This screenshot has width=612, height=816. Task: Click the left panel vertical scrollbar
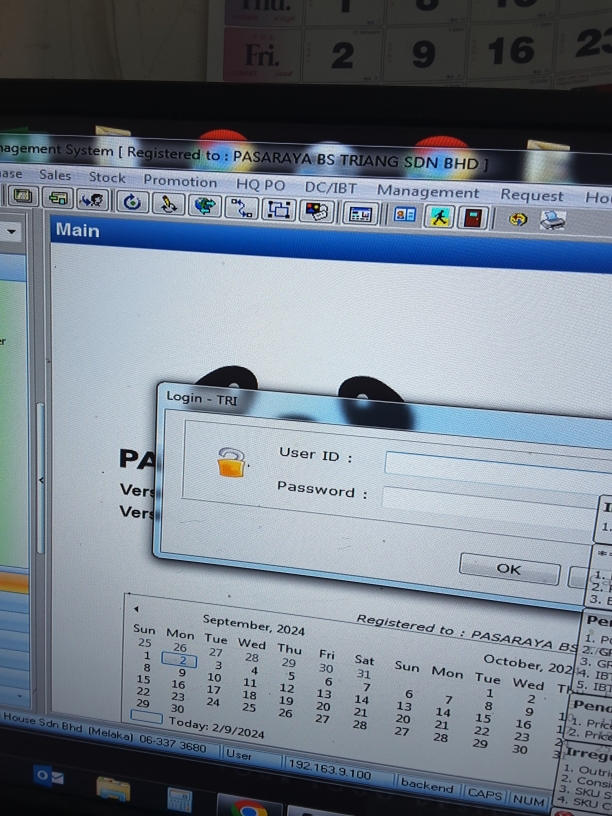[41, 478]
